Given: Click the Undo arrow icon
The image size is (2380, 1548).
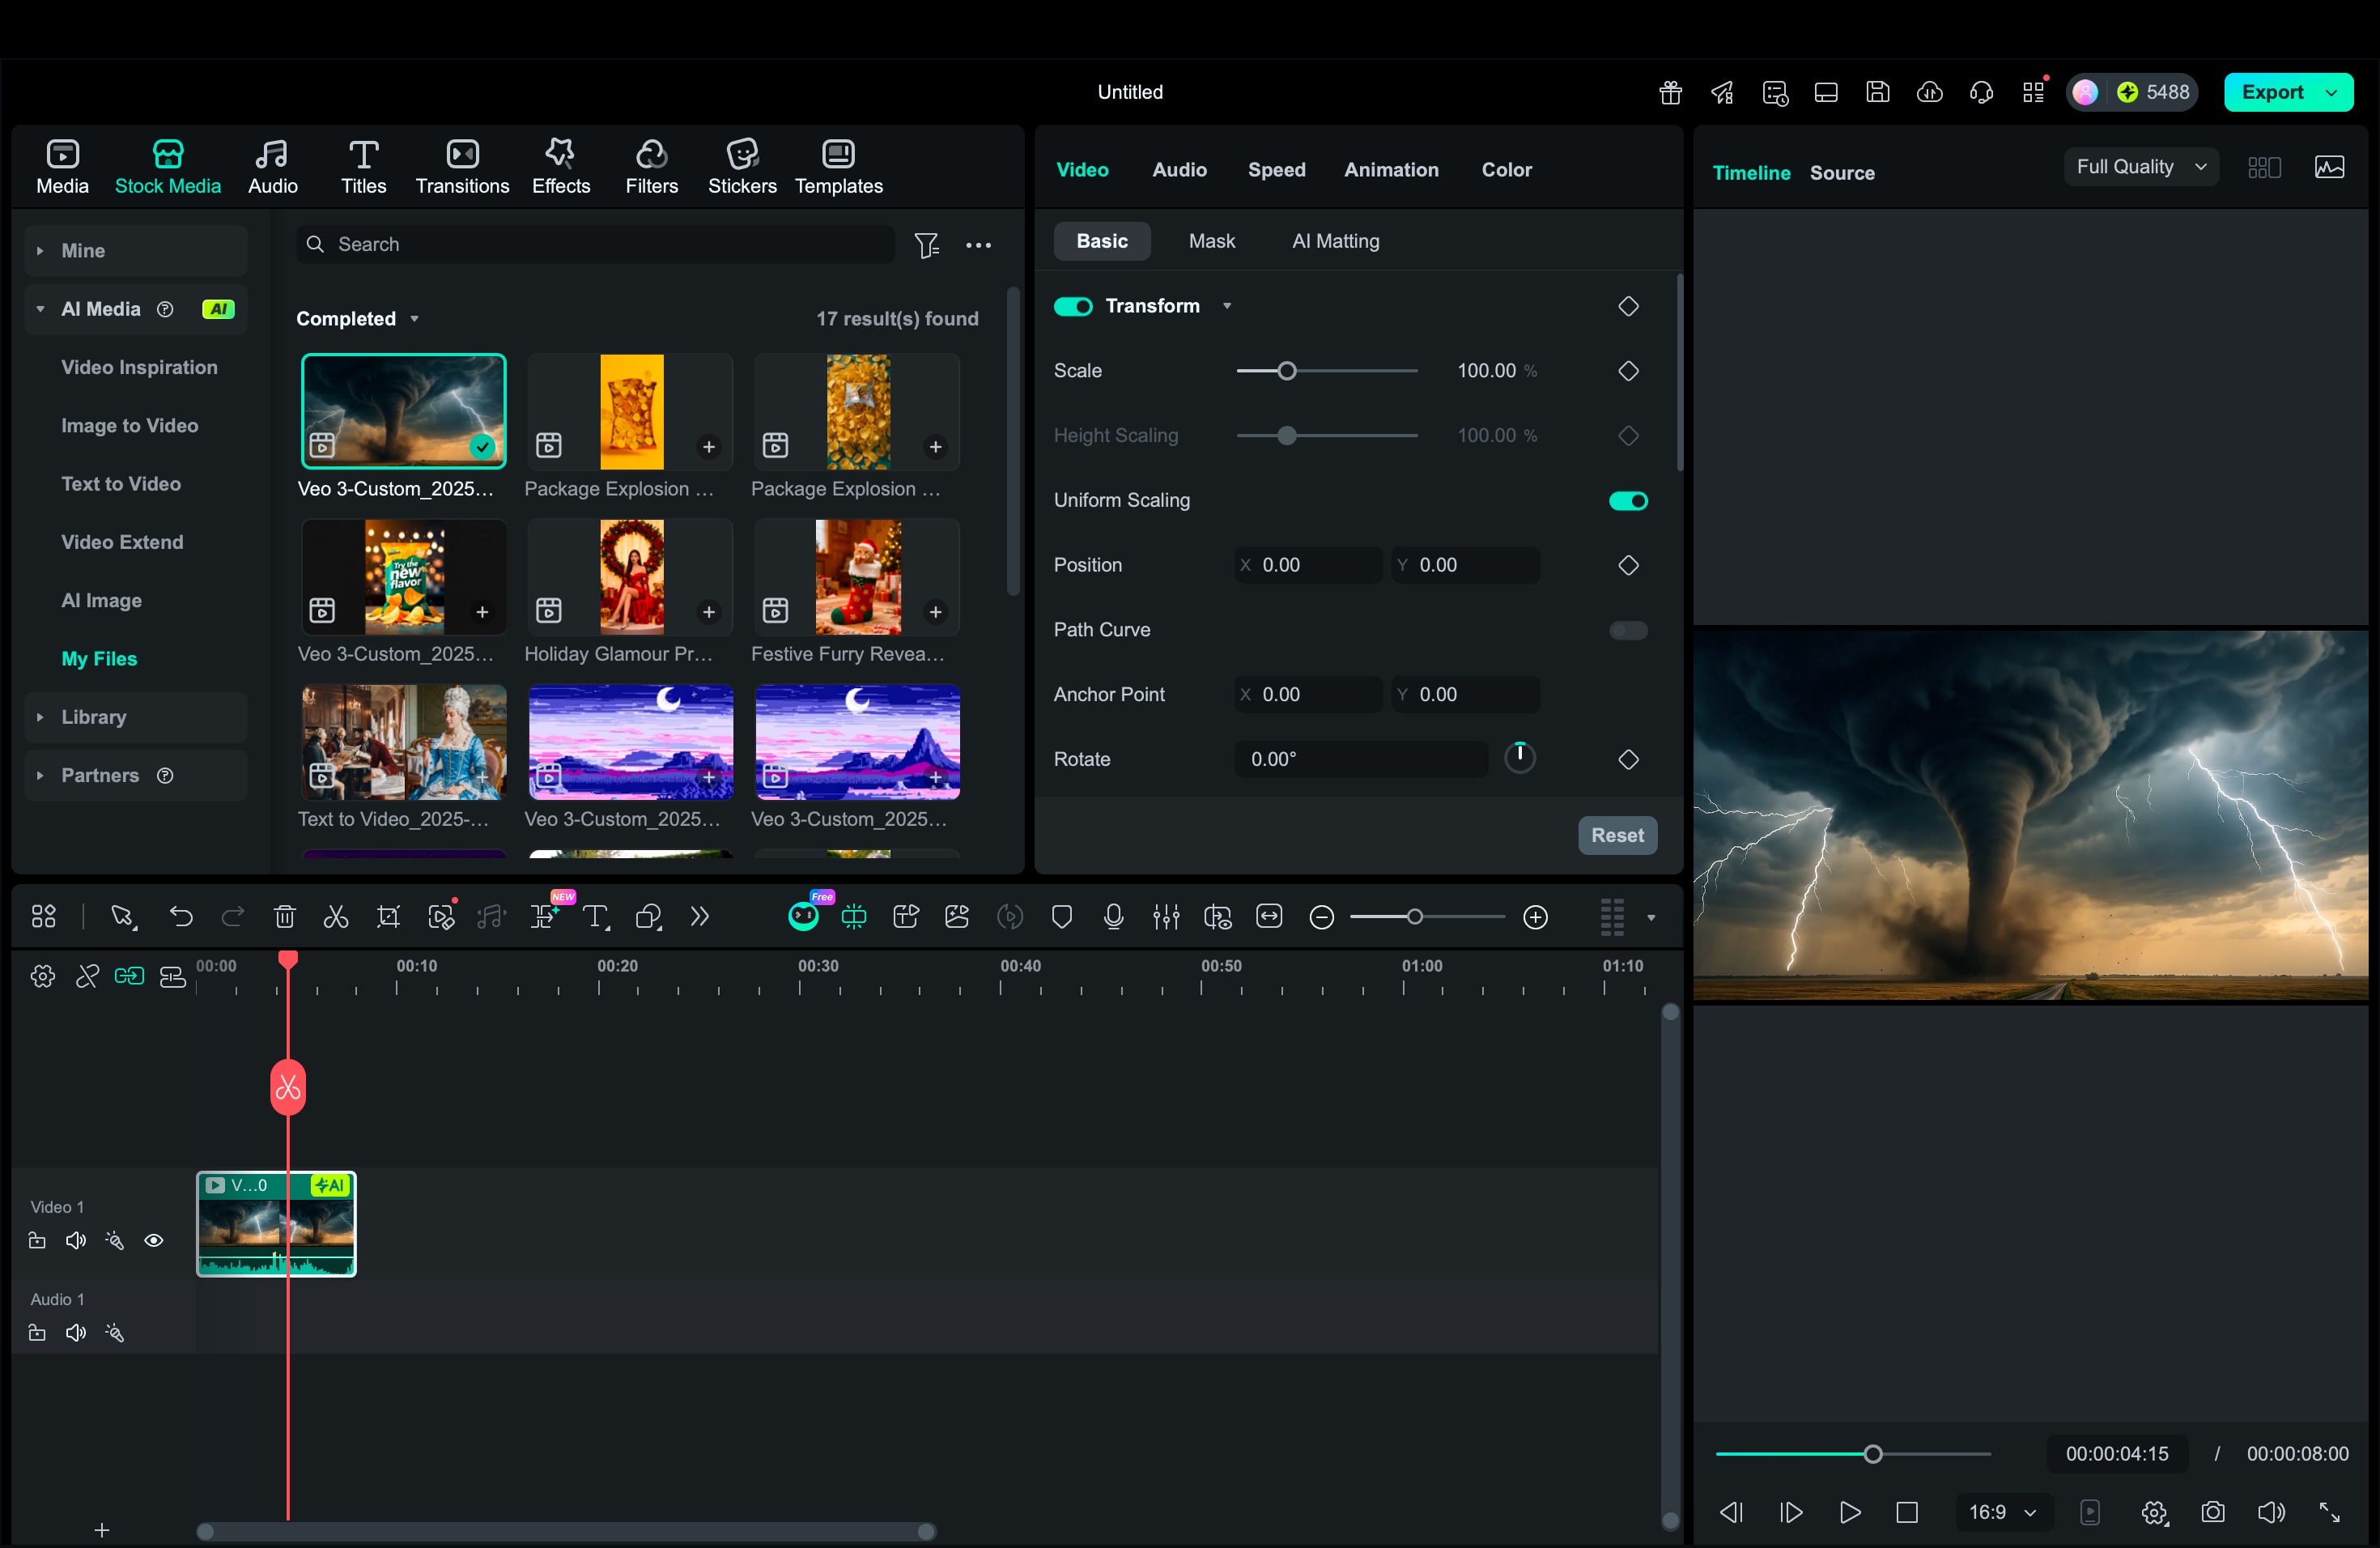Looking at the screenshot, I should coord(181,917).
